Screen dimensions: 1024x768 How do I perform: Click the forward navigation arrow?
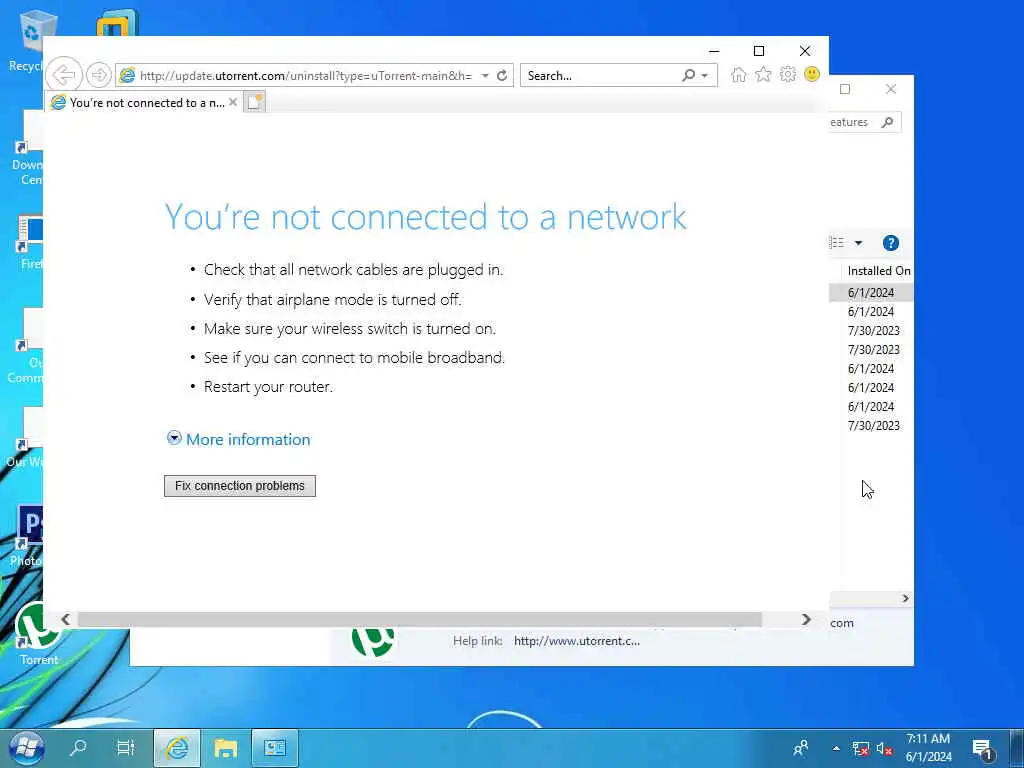99,75
